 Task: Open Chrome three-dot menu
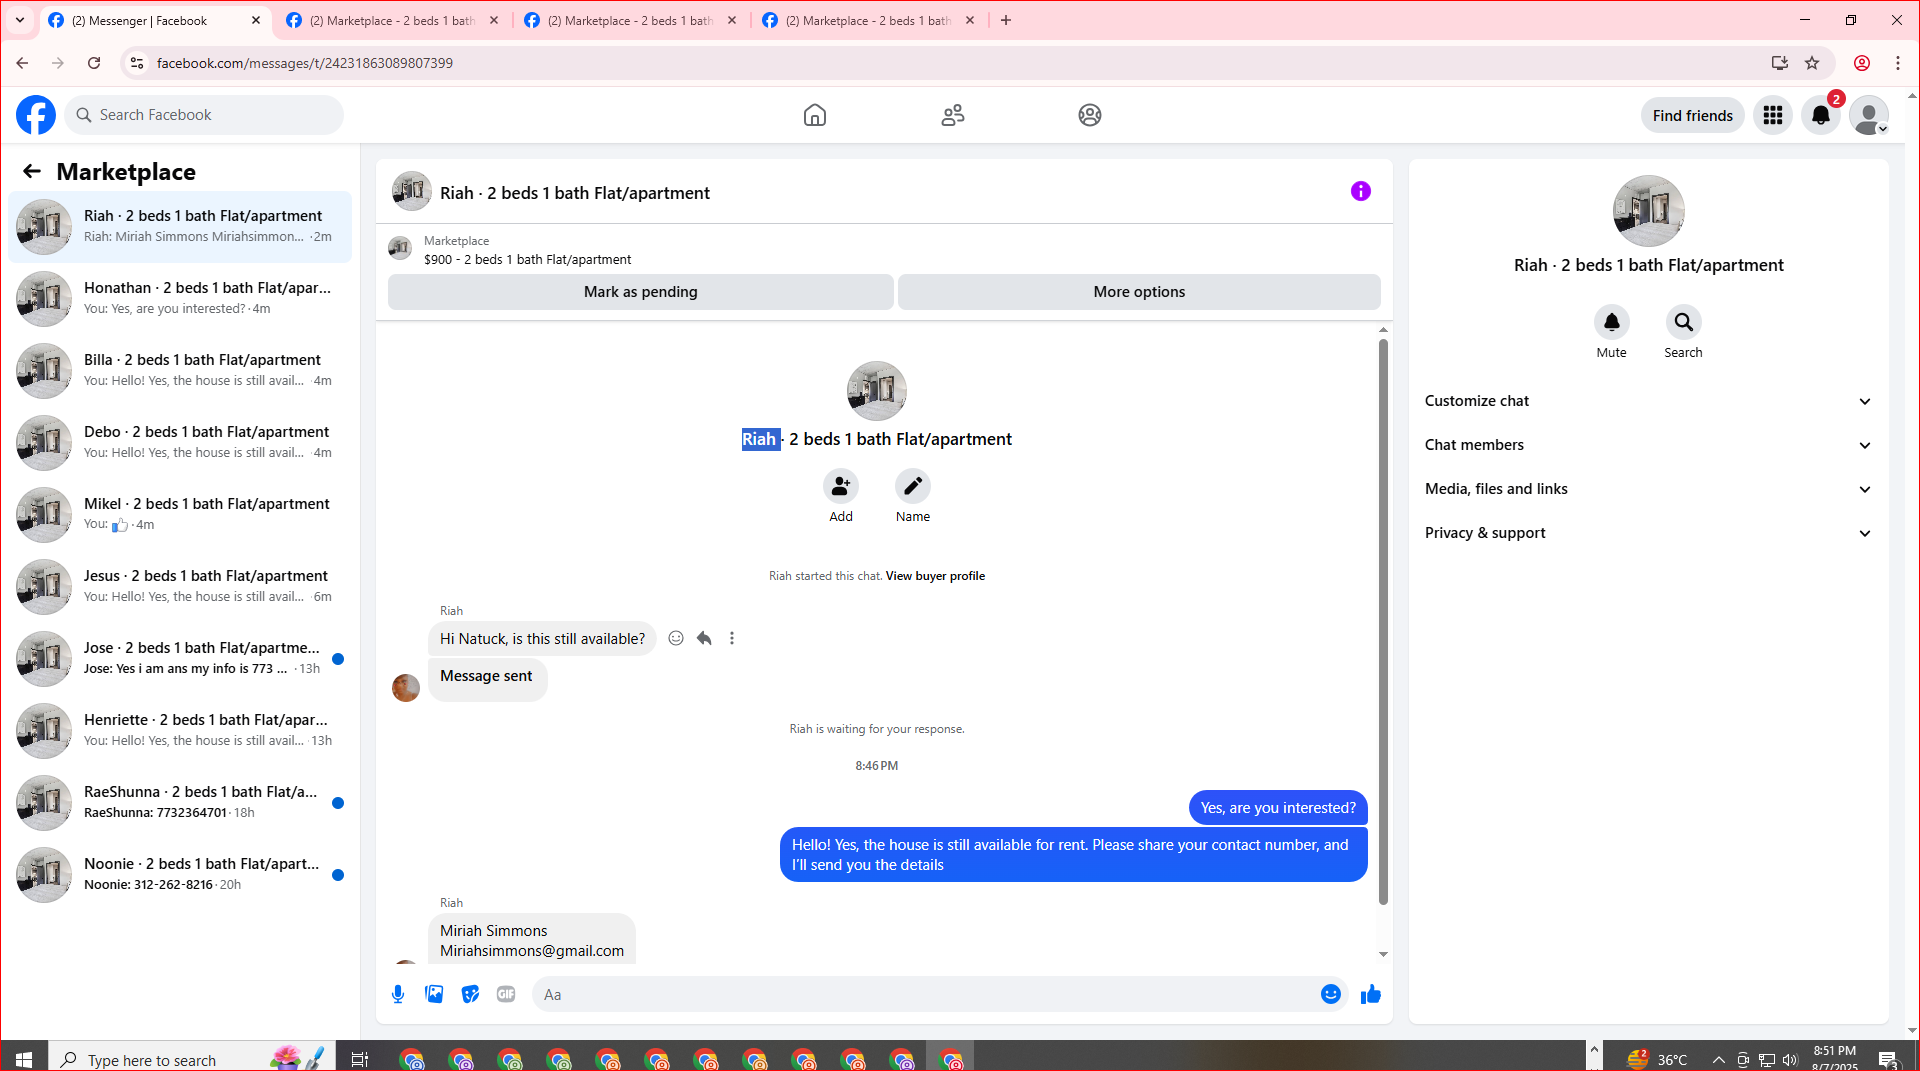pos(1898,63)
